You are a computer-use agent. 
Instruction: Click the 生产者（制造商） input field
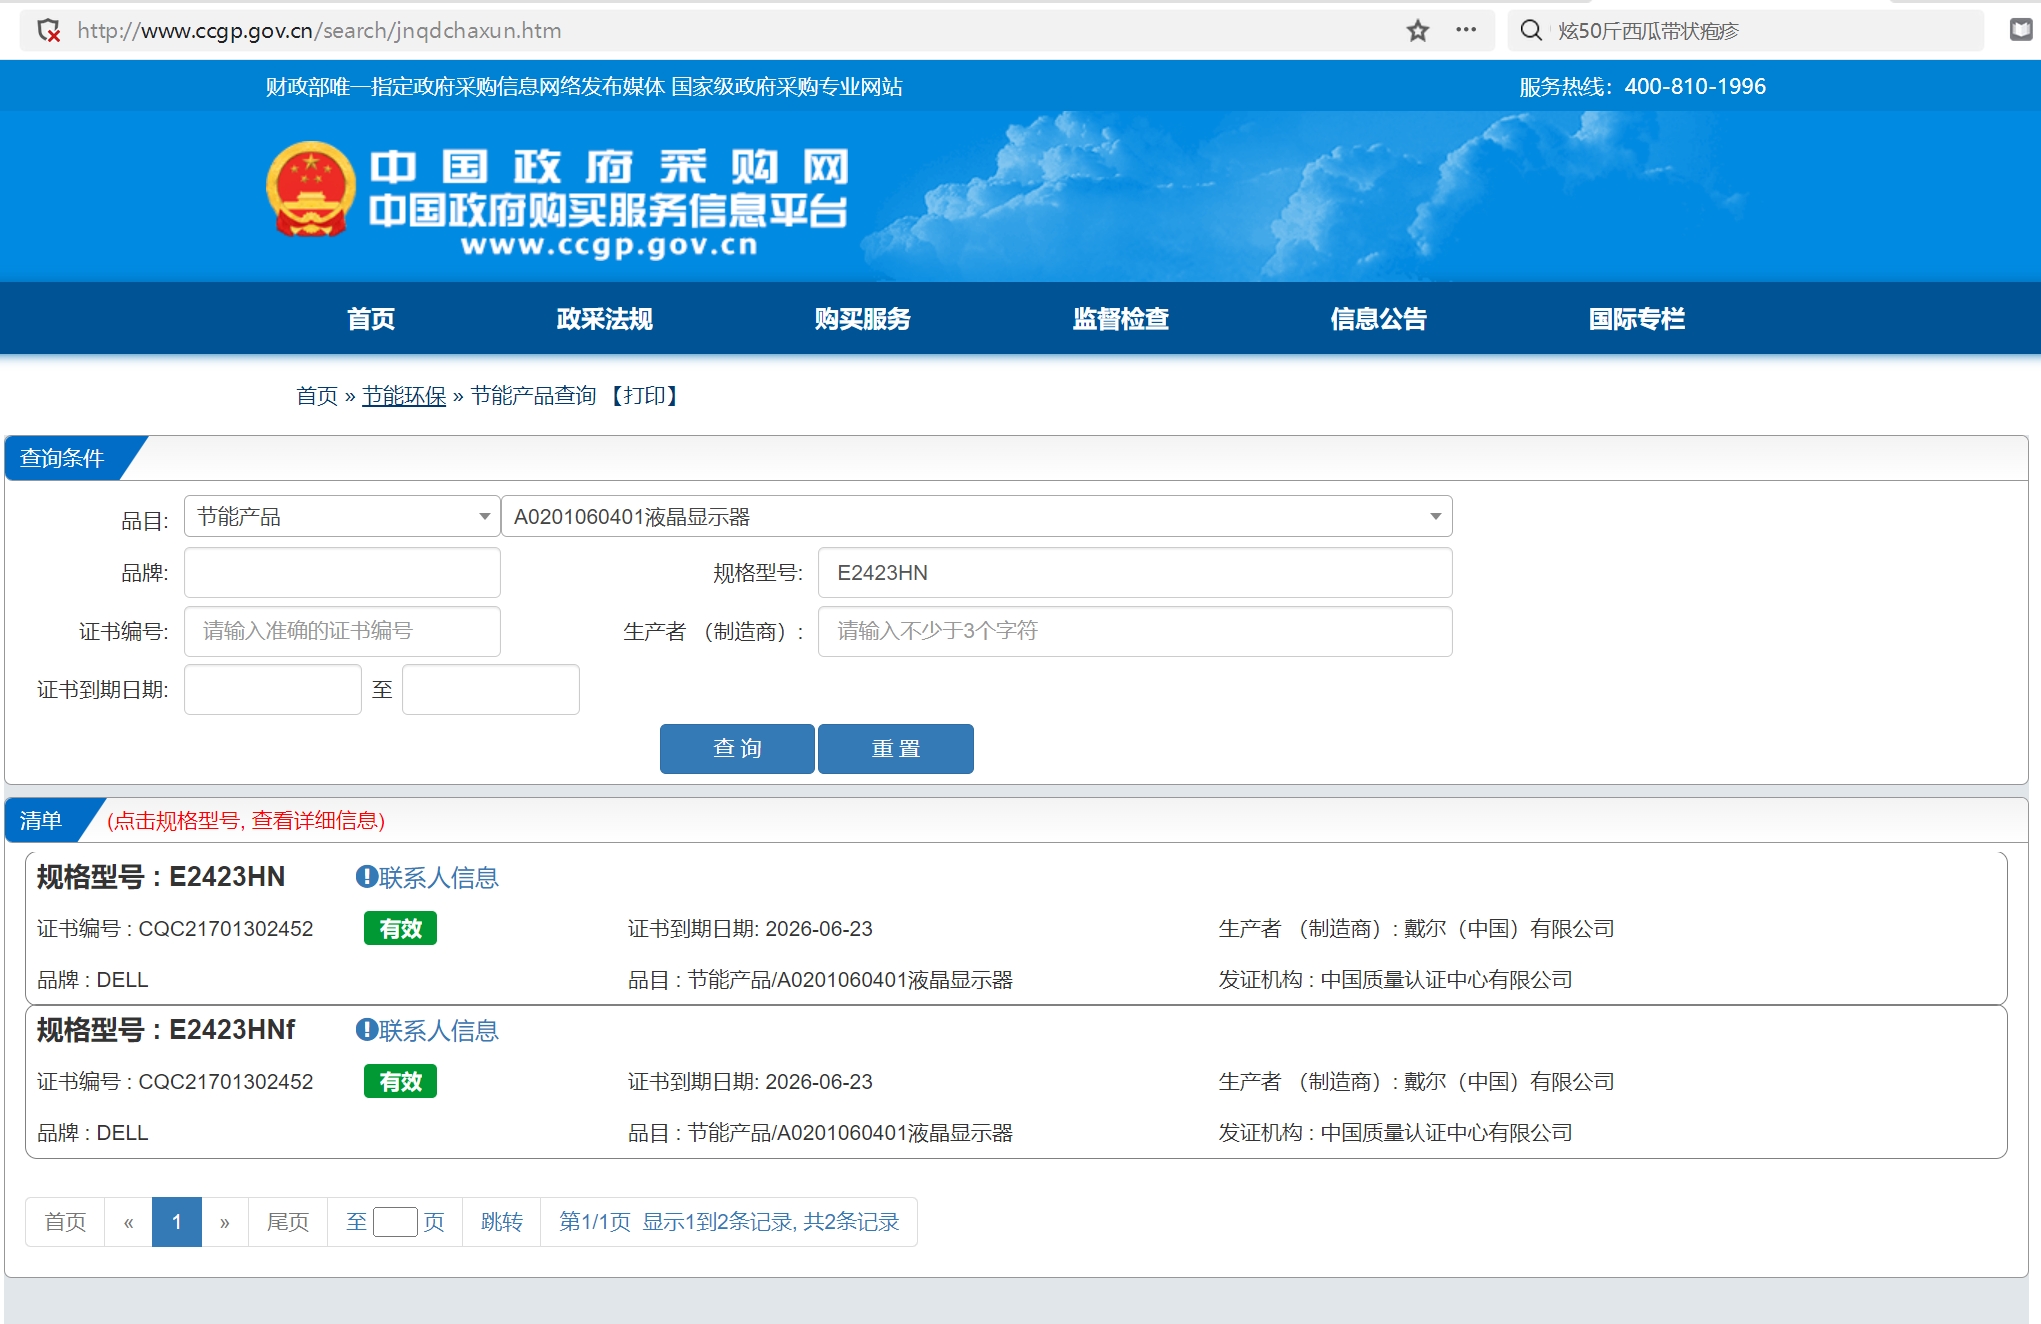1135,631
